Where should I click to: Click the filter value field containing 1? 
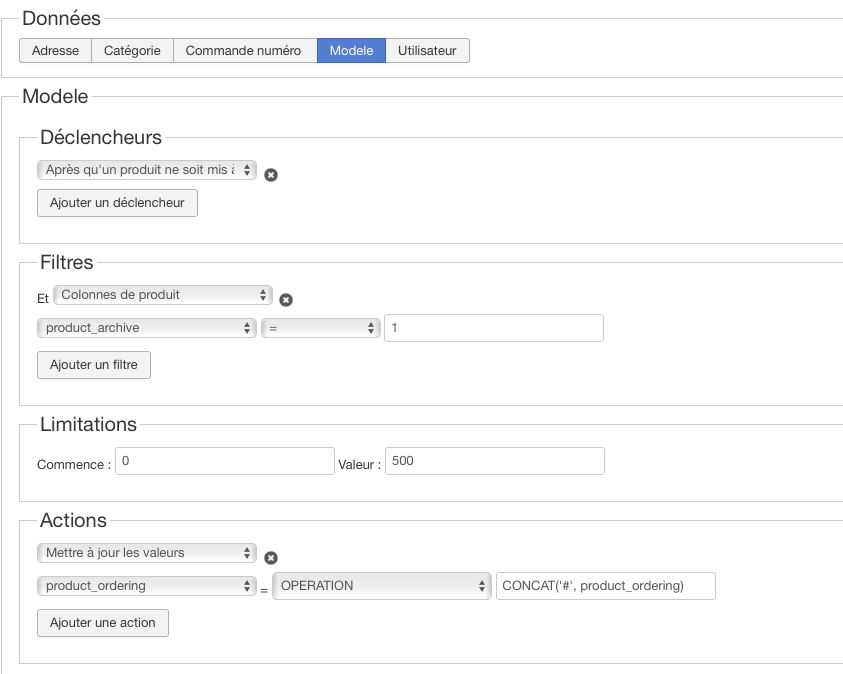point(494,328)
